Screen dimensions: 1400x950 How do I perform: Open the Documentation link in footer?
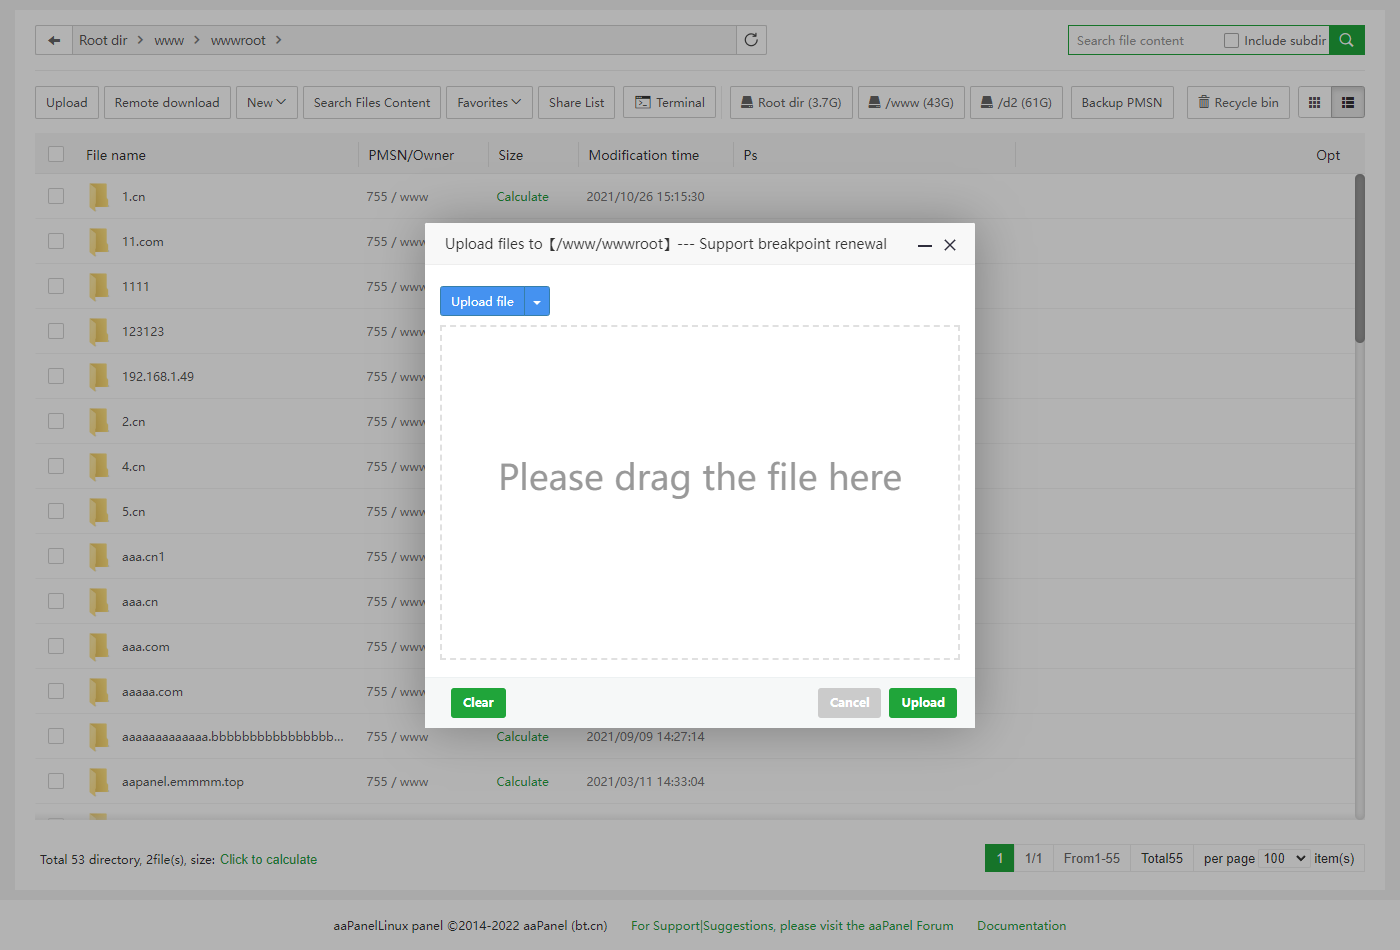pos(1021,926)
